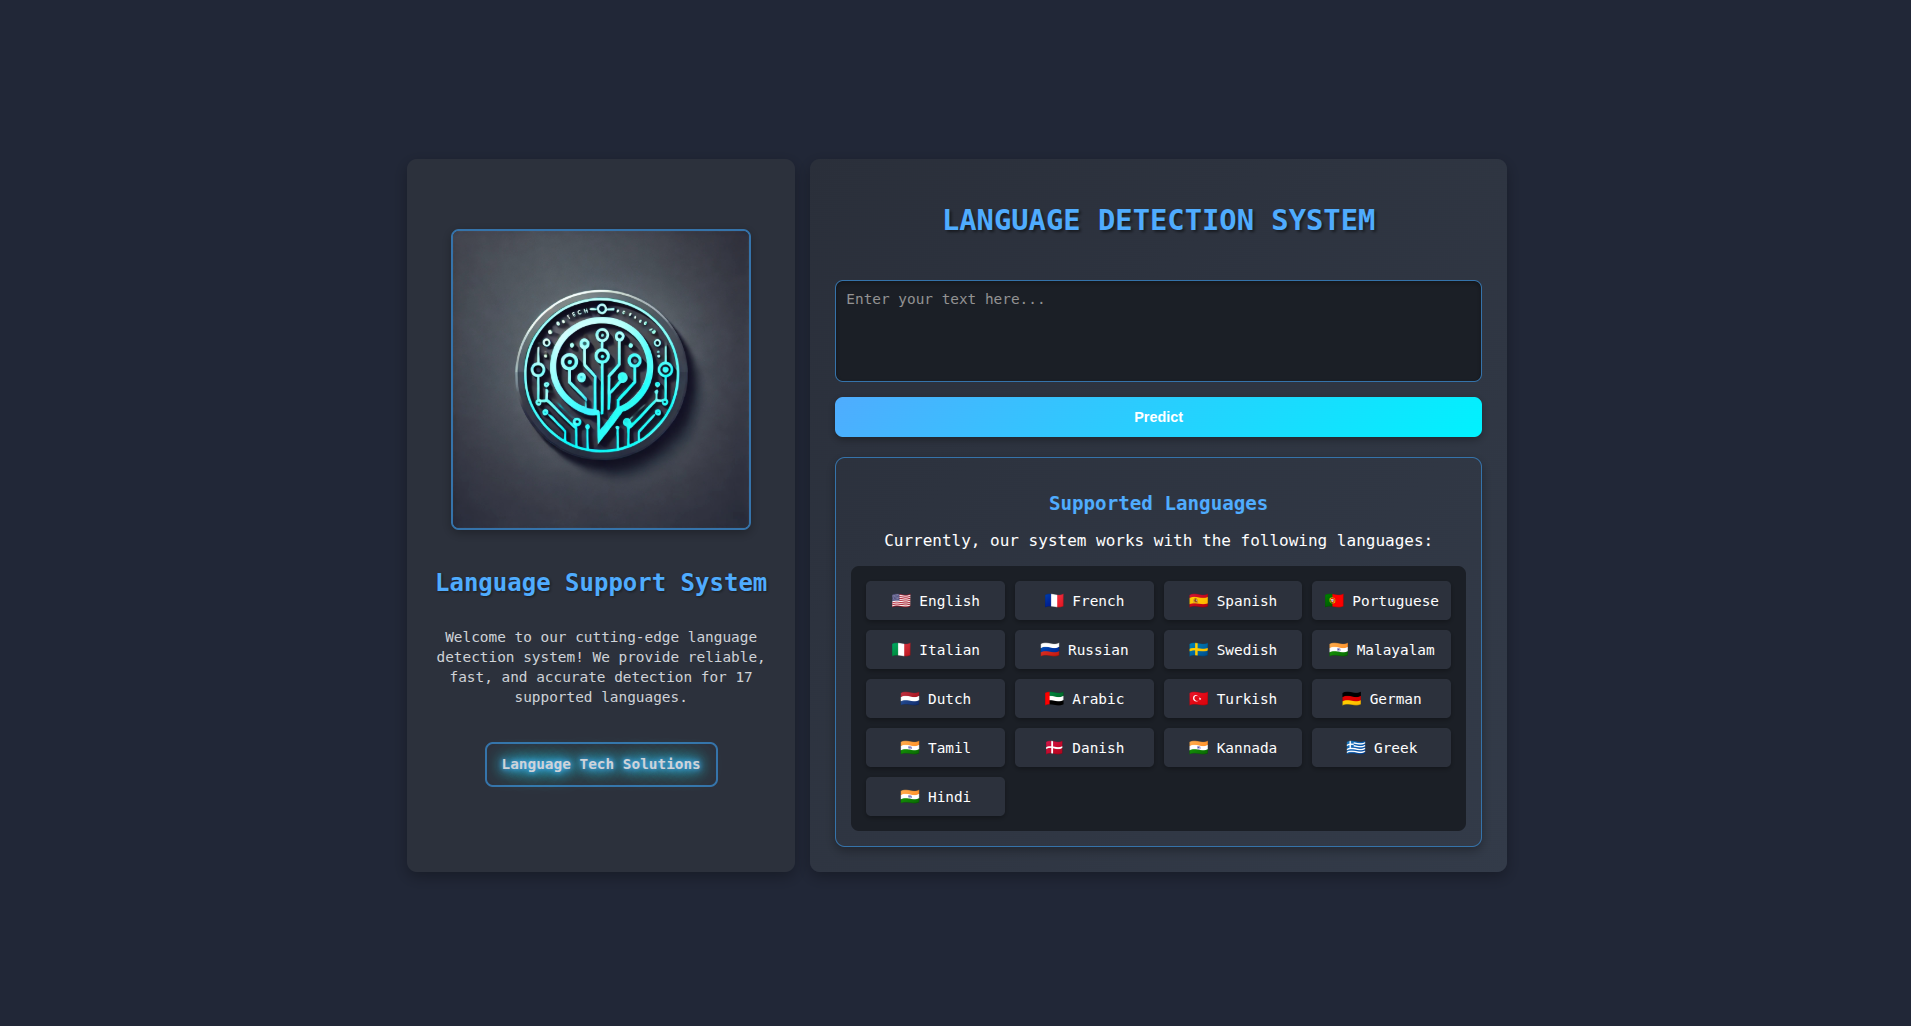Choose the Swedish language option
This screenshot has height=1026, width=1911.
1232,649
